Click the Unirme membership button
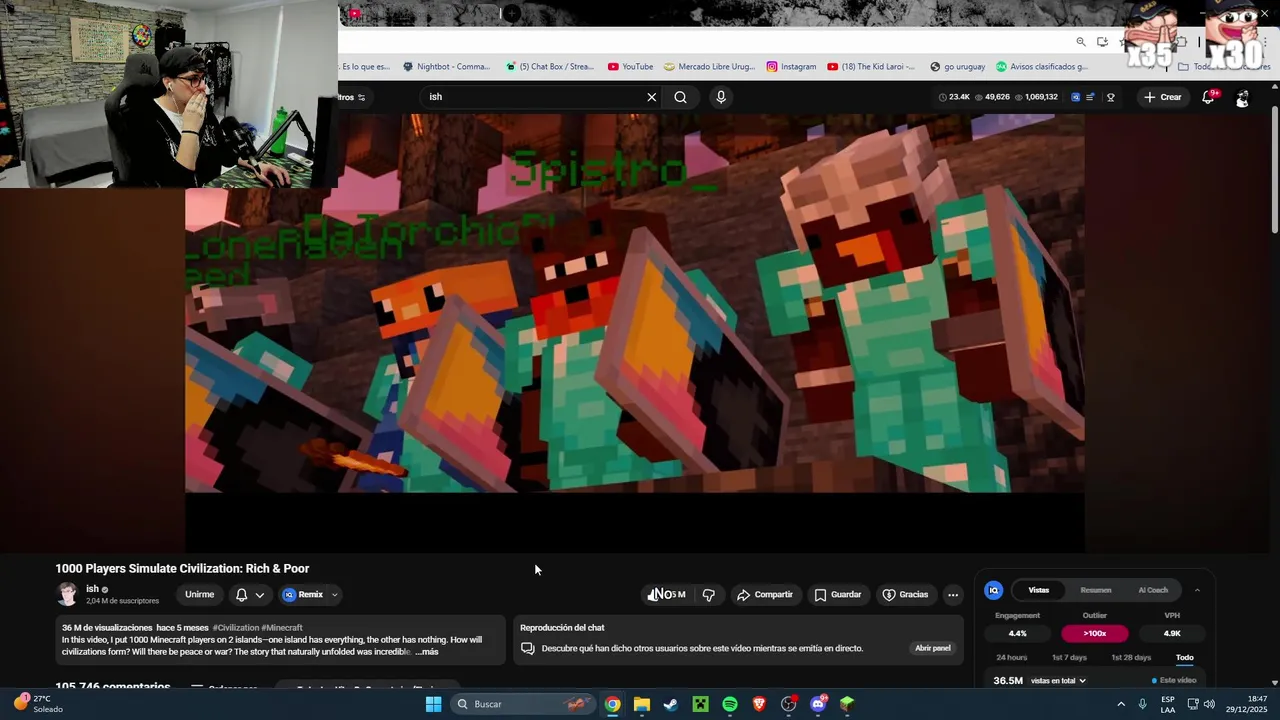 click(199, 594)
